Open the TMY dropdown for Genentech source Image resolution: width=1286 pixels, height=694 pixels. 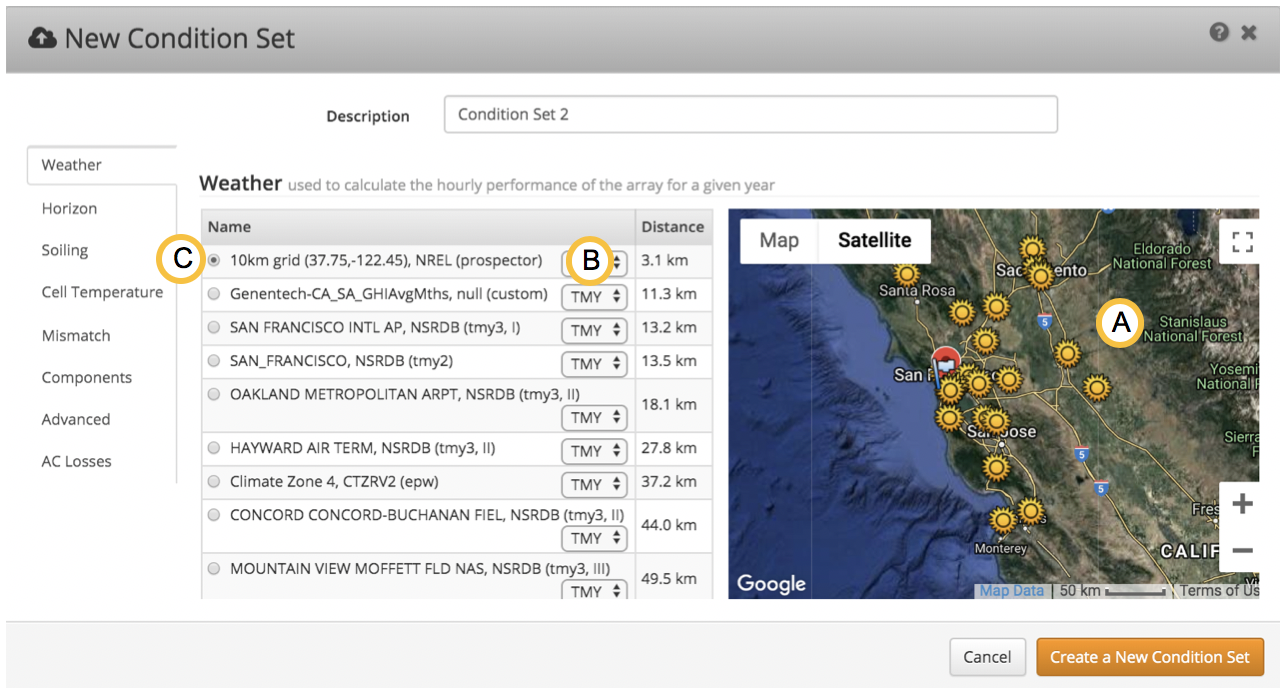click(x=594, y=297)
